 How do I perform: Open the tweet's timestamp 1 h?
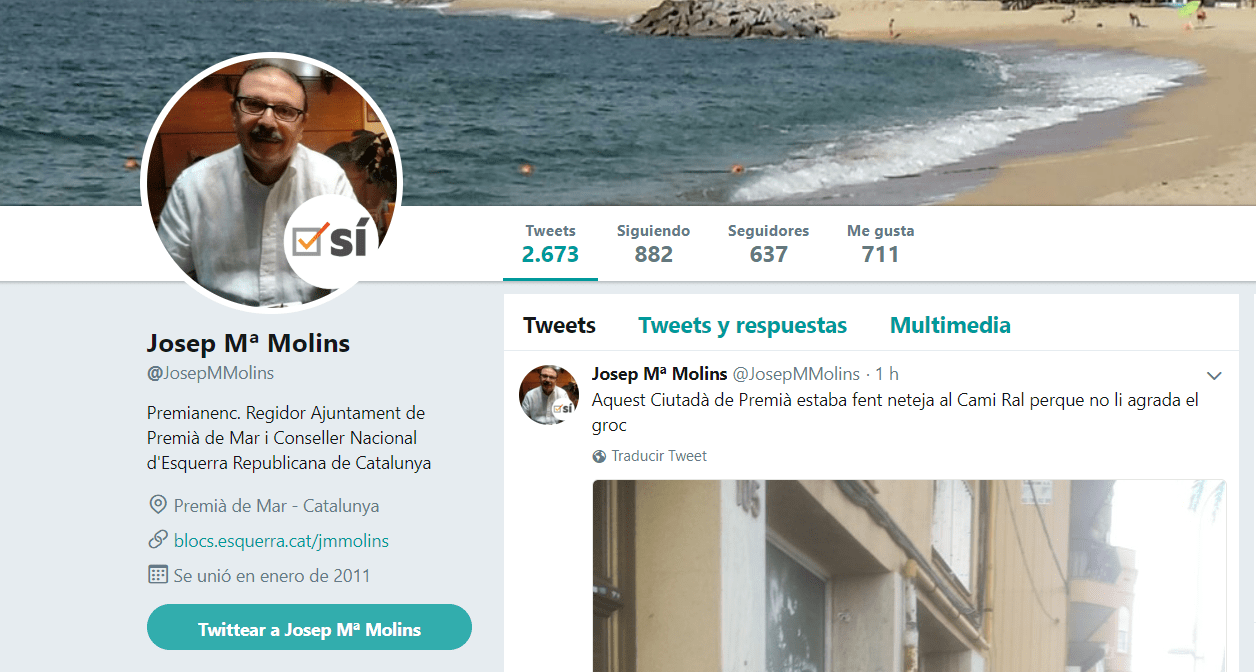pyautogui.click(x=887, y=374)
